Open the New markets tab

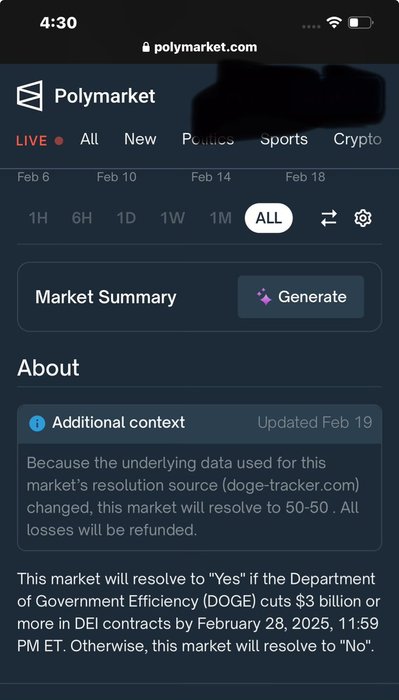[140, 139]
